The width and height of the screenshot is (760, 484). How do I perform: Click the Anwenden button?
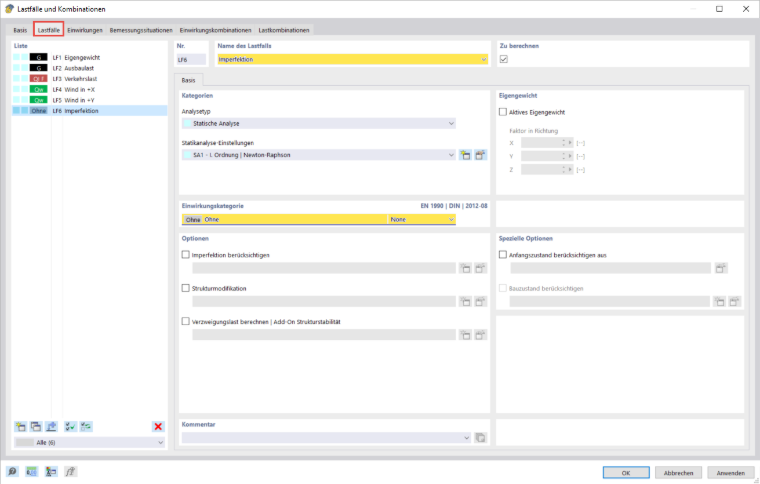click(x=730, y=473)
